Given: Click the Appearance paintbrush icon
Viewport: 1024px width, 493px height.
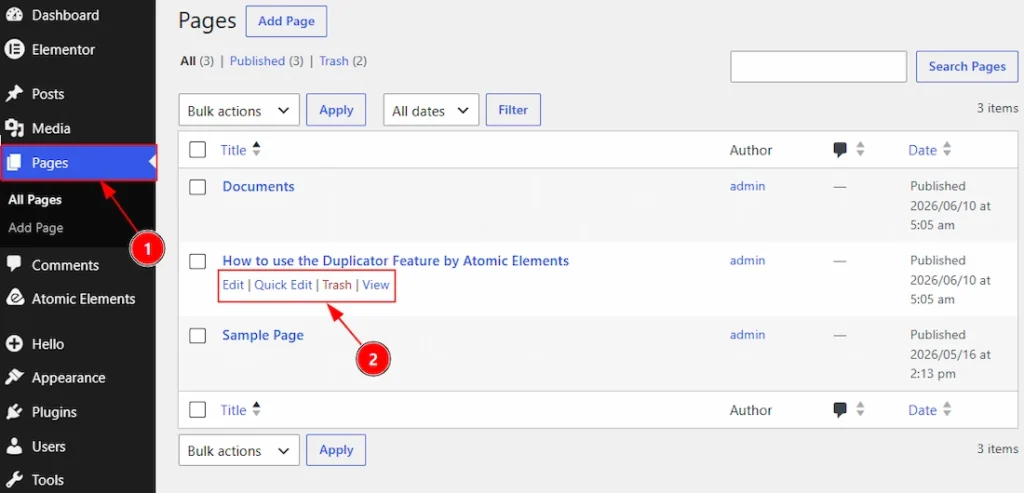Looking at the screenshot, I should 14,377.
